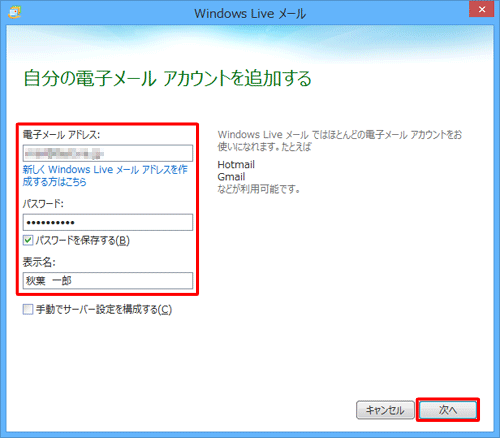Viewport: 500px width, 438px height.
Task: Click the 表示名: label
Action: click(x=39, y=262)
